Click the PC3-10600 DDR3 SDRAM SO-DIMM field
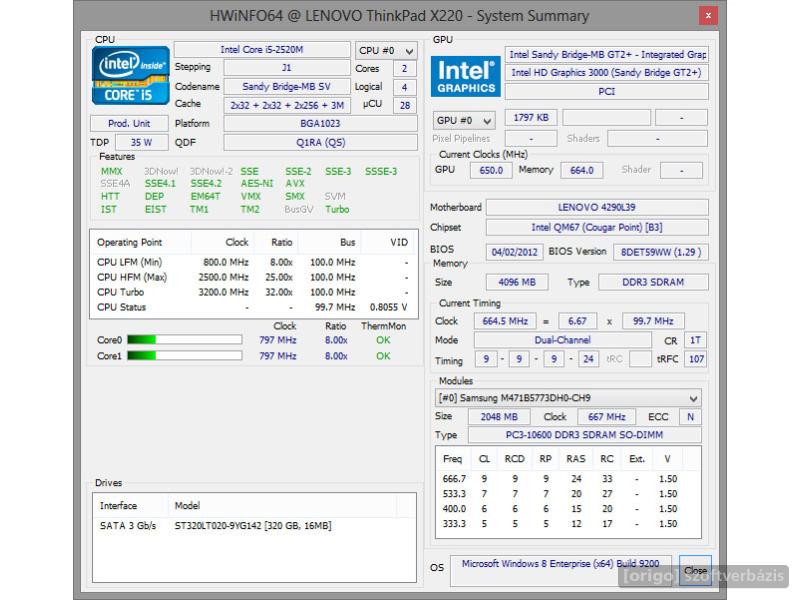 tap(585, 435)
